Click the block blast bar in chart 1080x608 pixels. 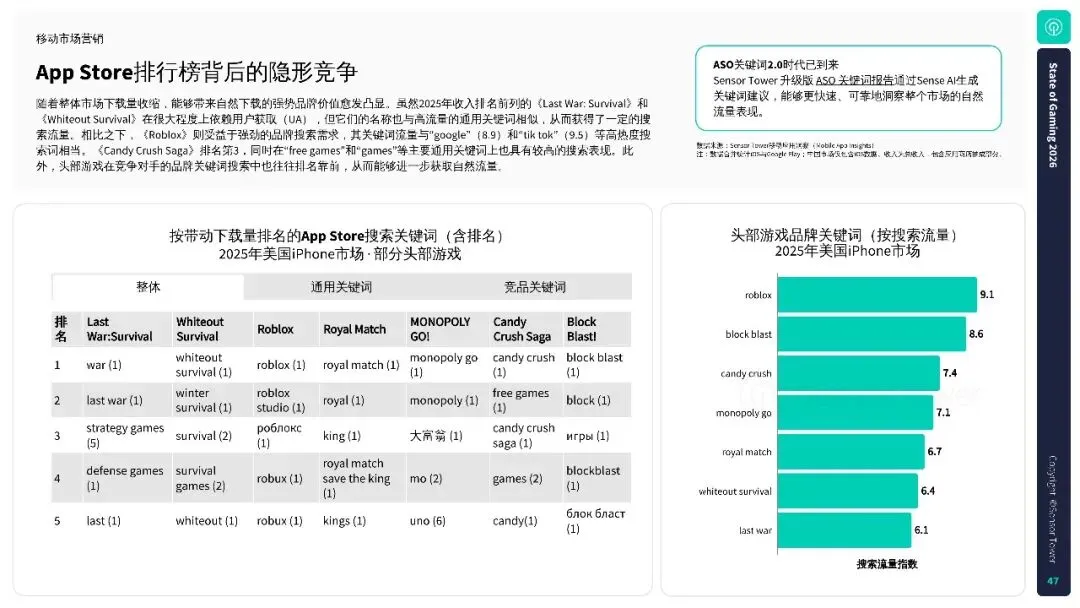(x=871, y=334)
